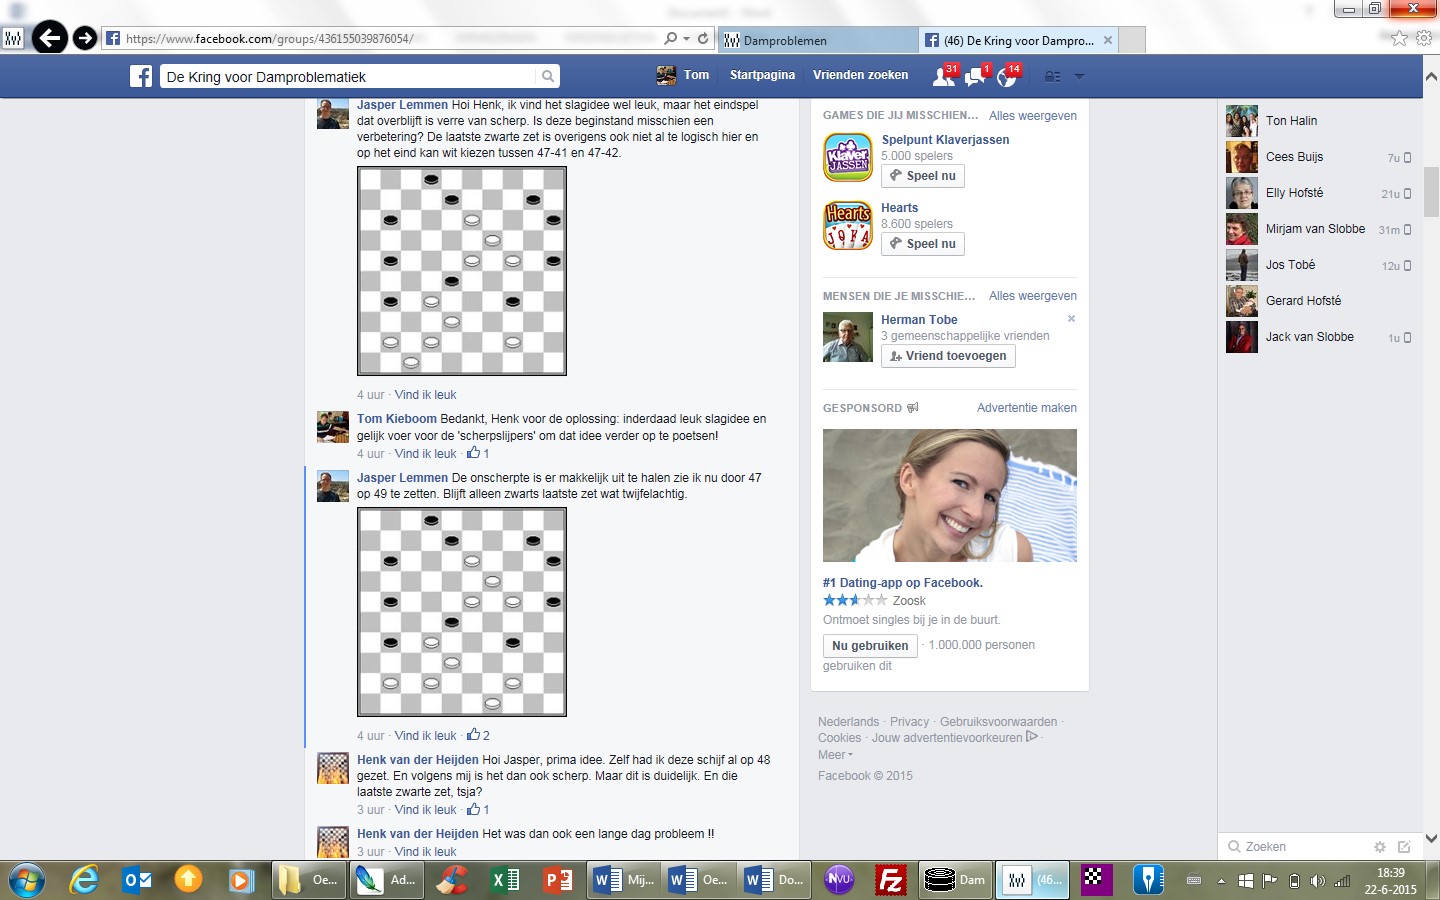Viewport: 1440px width, 900px height.
Task: Open the friend requests notifications icon
Action: click(943, 76)
